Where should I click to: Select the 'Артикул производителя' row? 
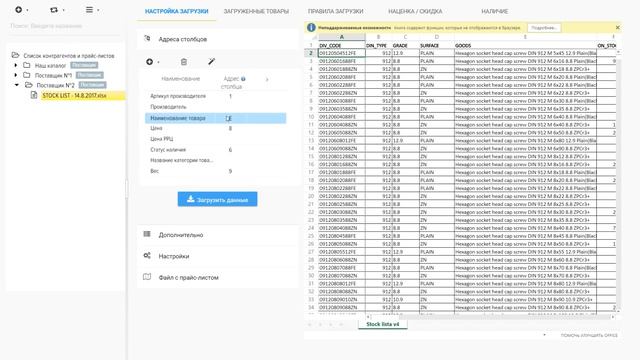[216, 96]
